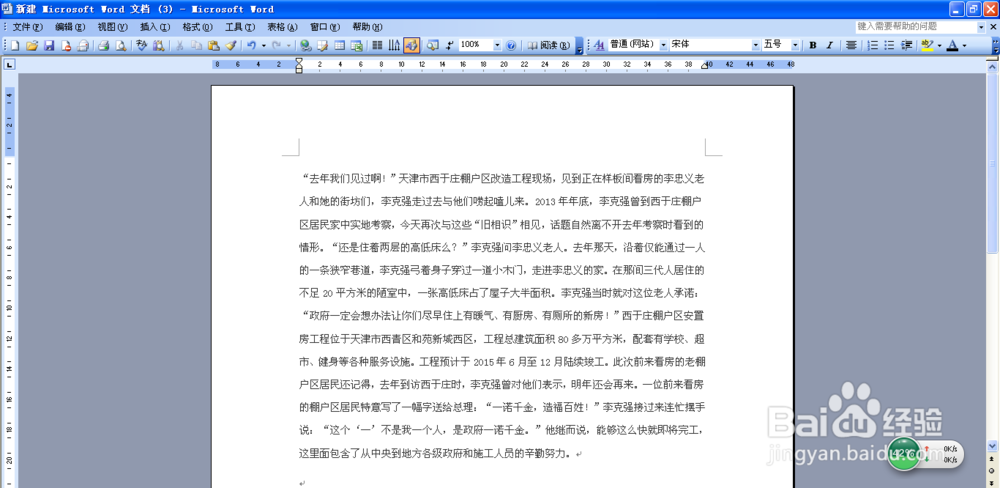This screenshot has height=488, width=1000.
Task: Open the 编辑 menu
Action: click(x=70, y=27)
